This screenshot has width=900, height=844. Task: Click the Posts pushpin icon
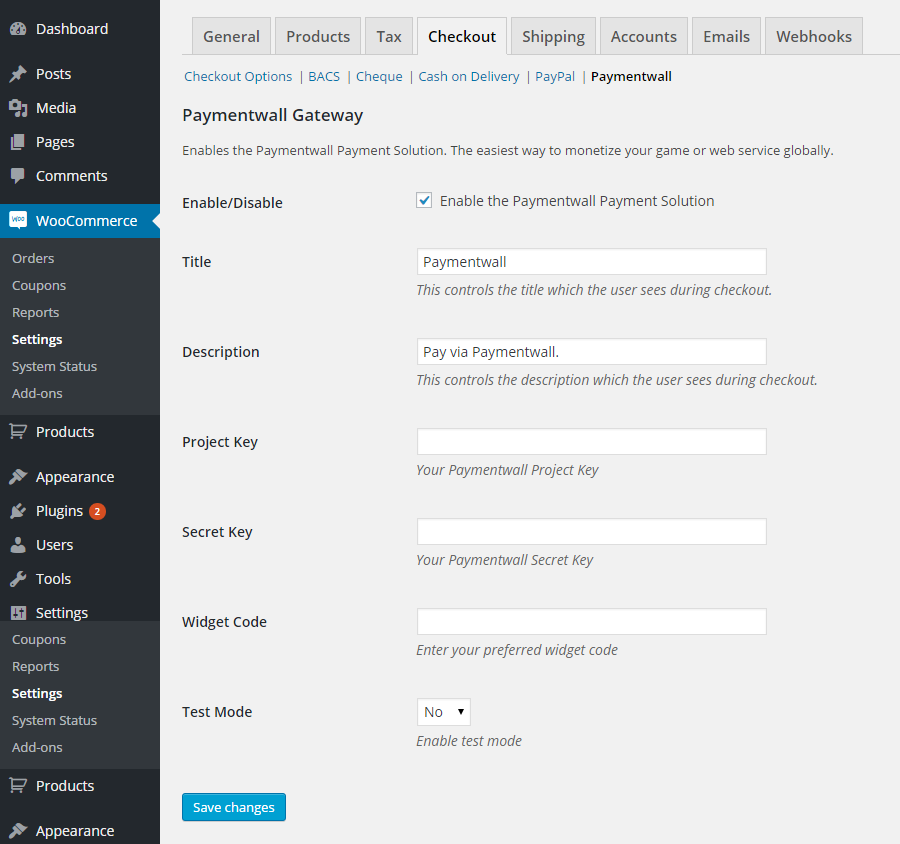pyautogui.click(x=18, y=74)
